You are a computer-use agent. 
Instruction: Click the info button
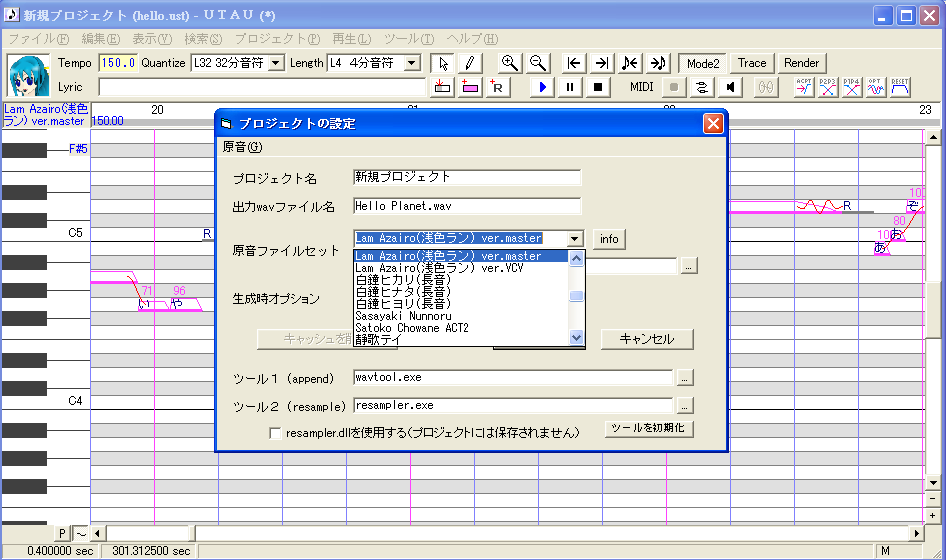coord(609,239)
